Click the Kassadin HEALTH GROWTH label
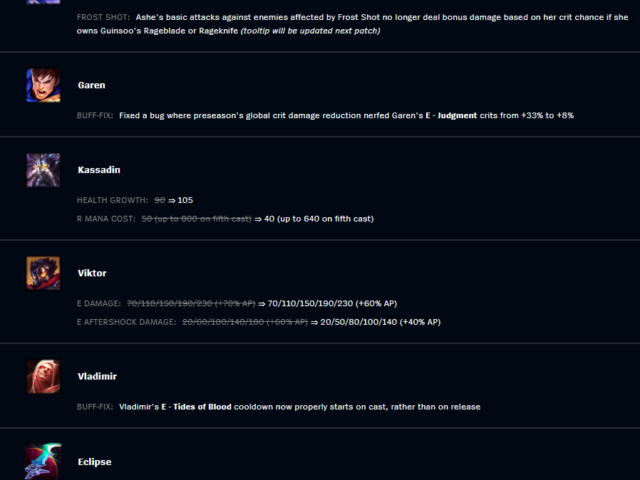This screenshot has width=640, height=480. coord(113,200)
